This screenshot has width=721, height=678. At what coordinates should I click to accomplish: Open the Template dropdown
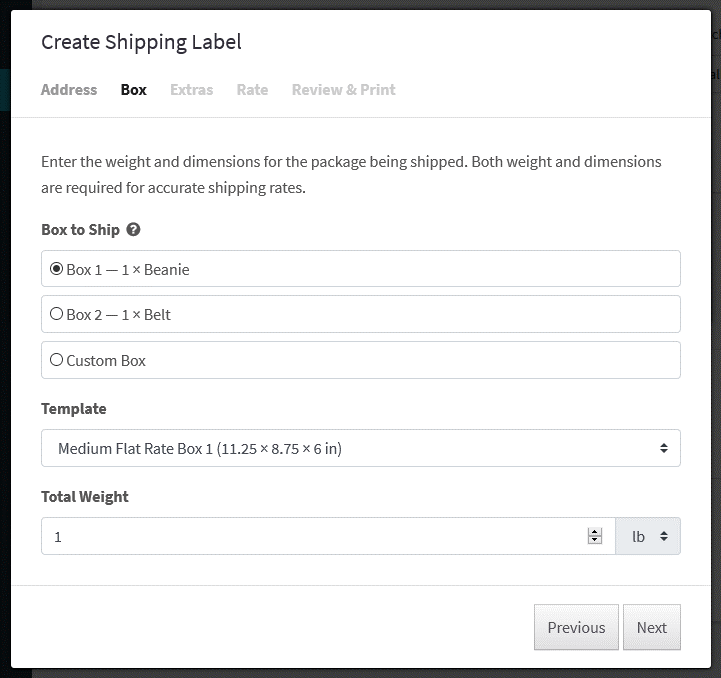click(361, 448)
